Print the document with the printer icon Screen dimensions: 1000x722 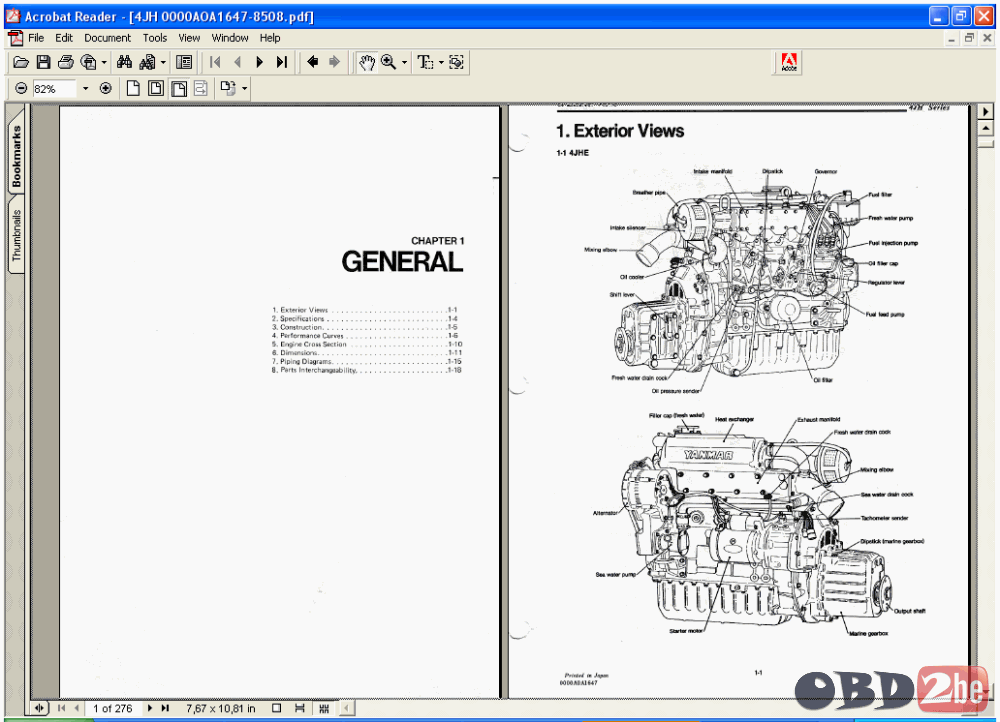tap(65, 62)
